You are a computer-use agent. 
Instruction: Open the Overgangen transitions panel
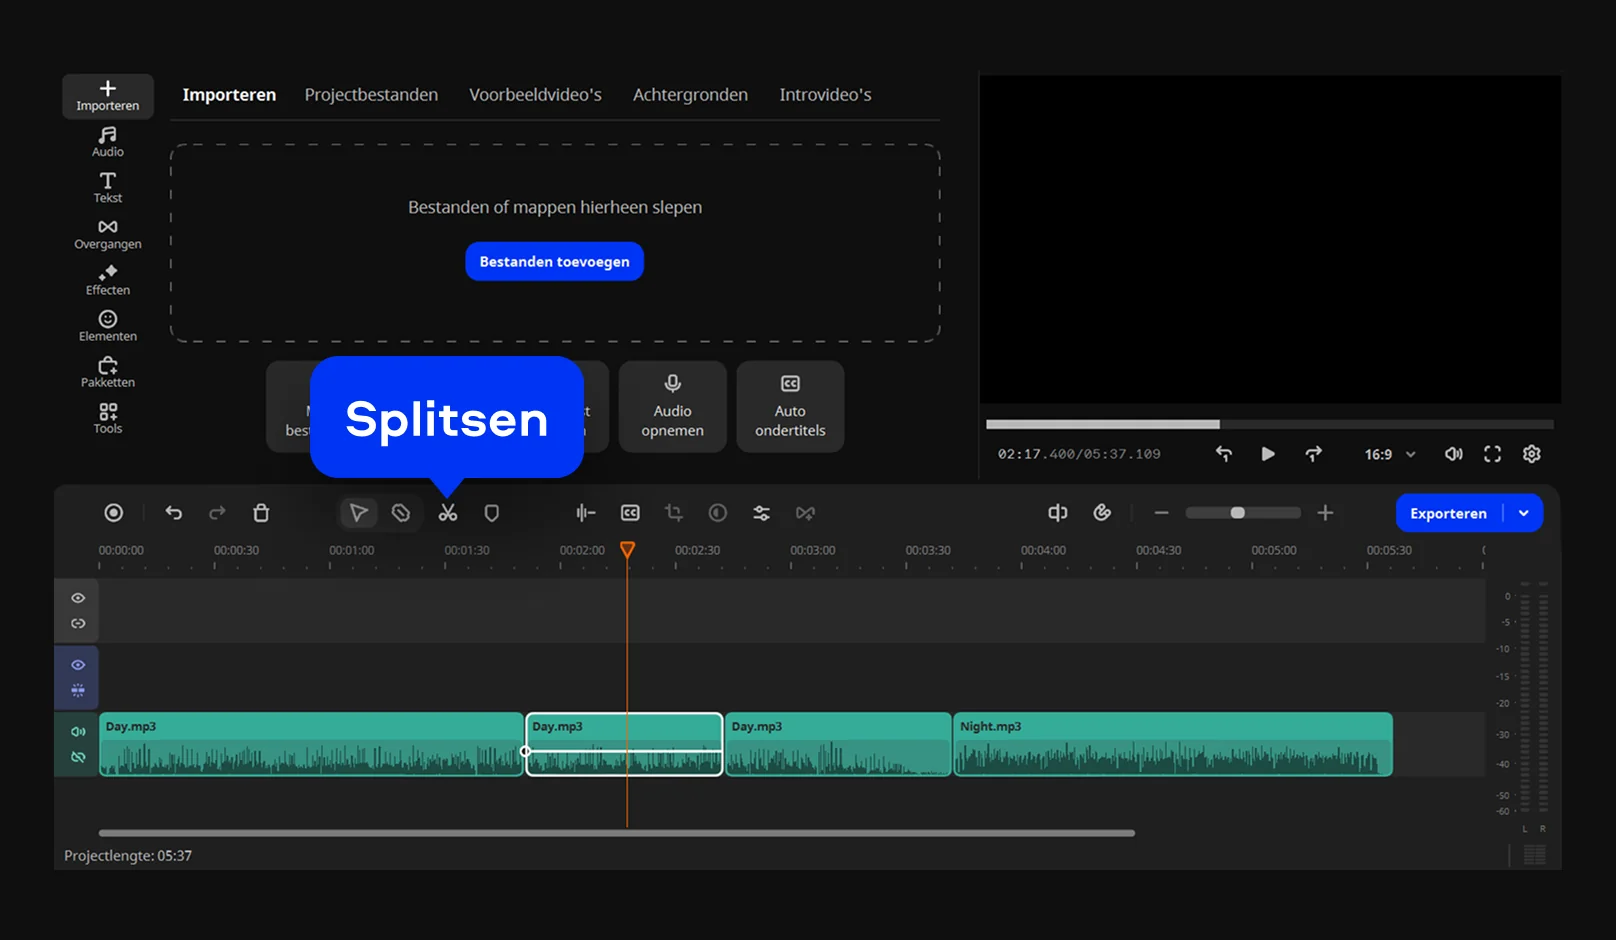click(x=108, y=234)
